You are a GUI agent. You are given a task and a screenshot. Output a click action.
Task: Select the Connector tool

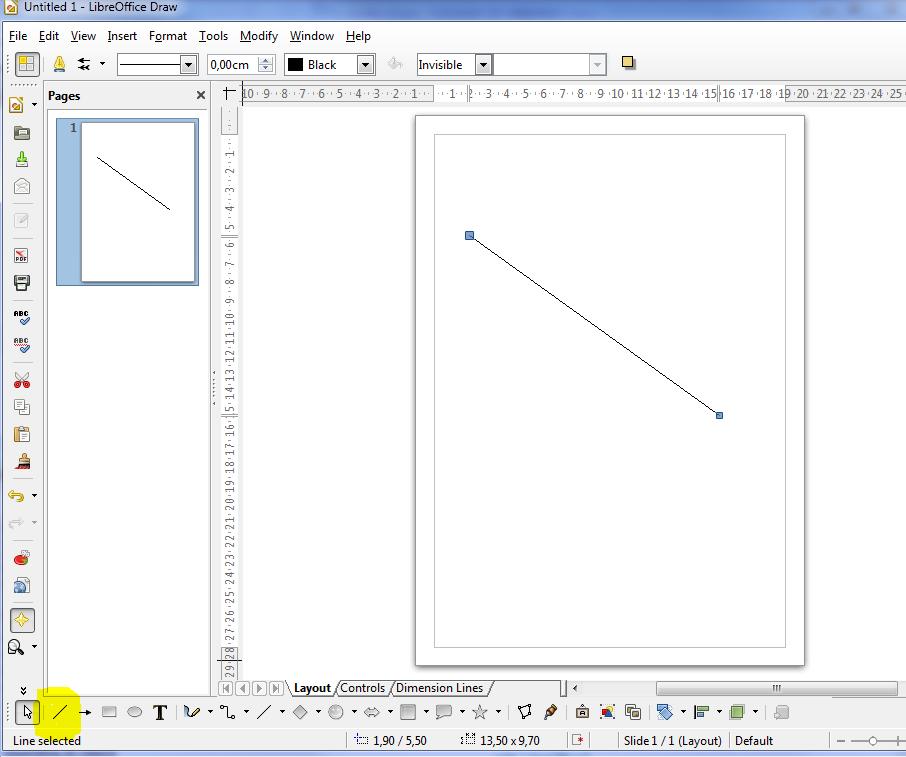[x=228, y=712]
